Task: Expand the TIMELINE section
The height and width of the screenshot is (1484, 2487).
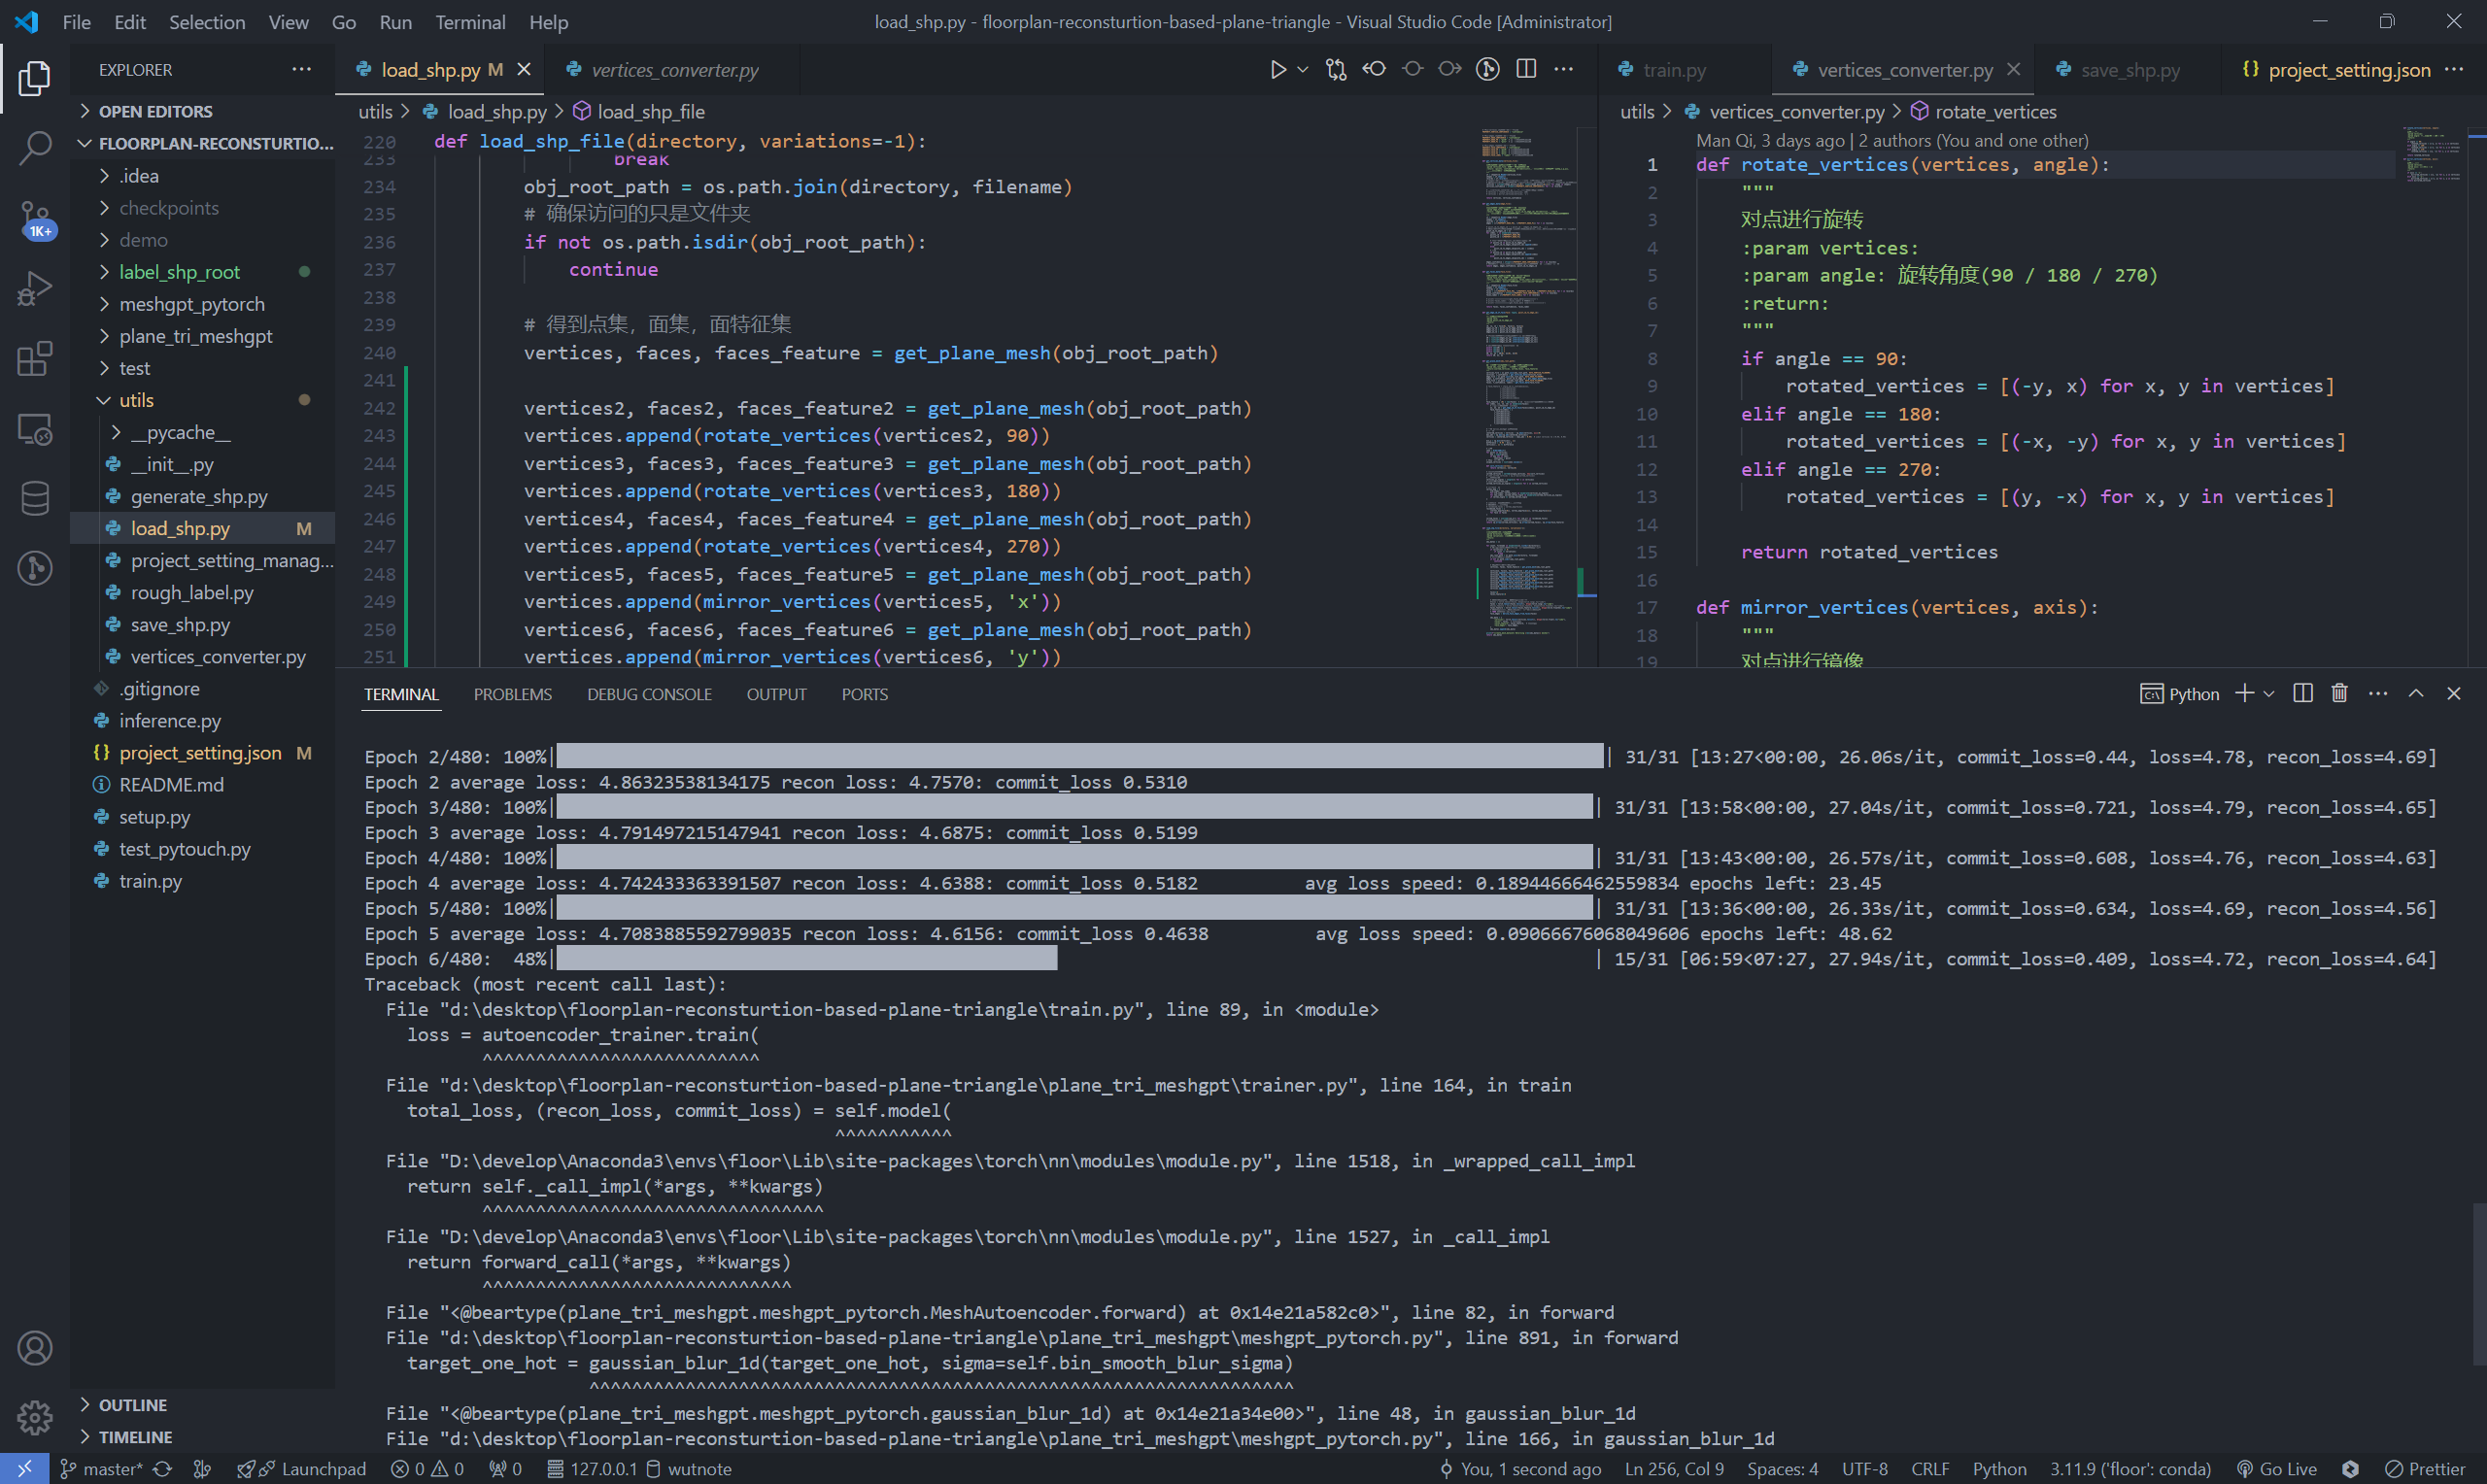Action: pyautogui.click(x=135, y=1437)
